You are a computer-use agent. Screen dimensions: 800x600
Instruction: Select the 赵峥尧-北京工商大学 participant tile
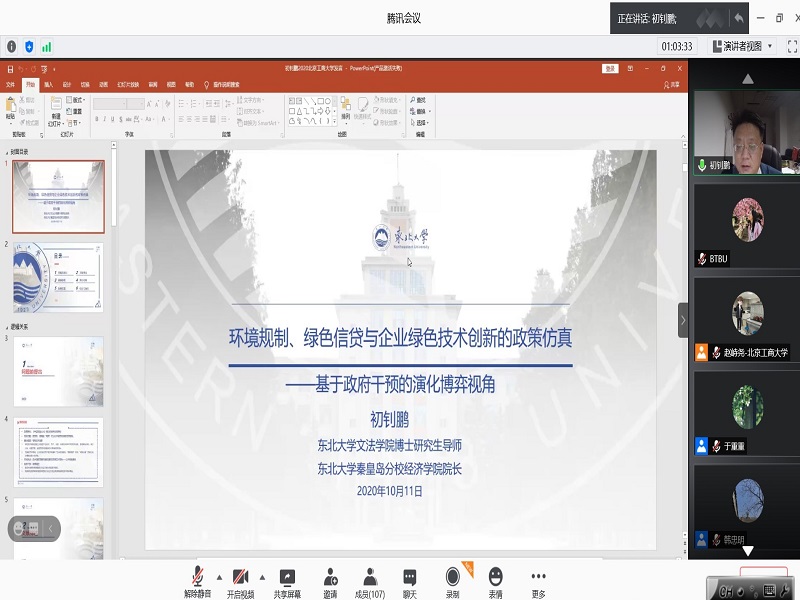746,320
